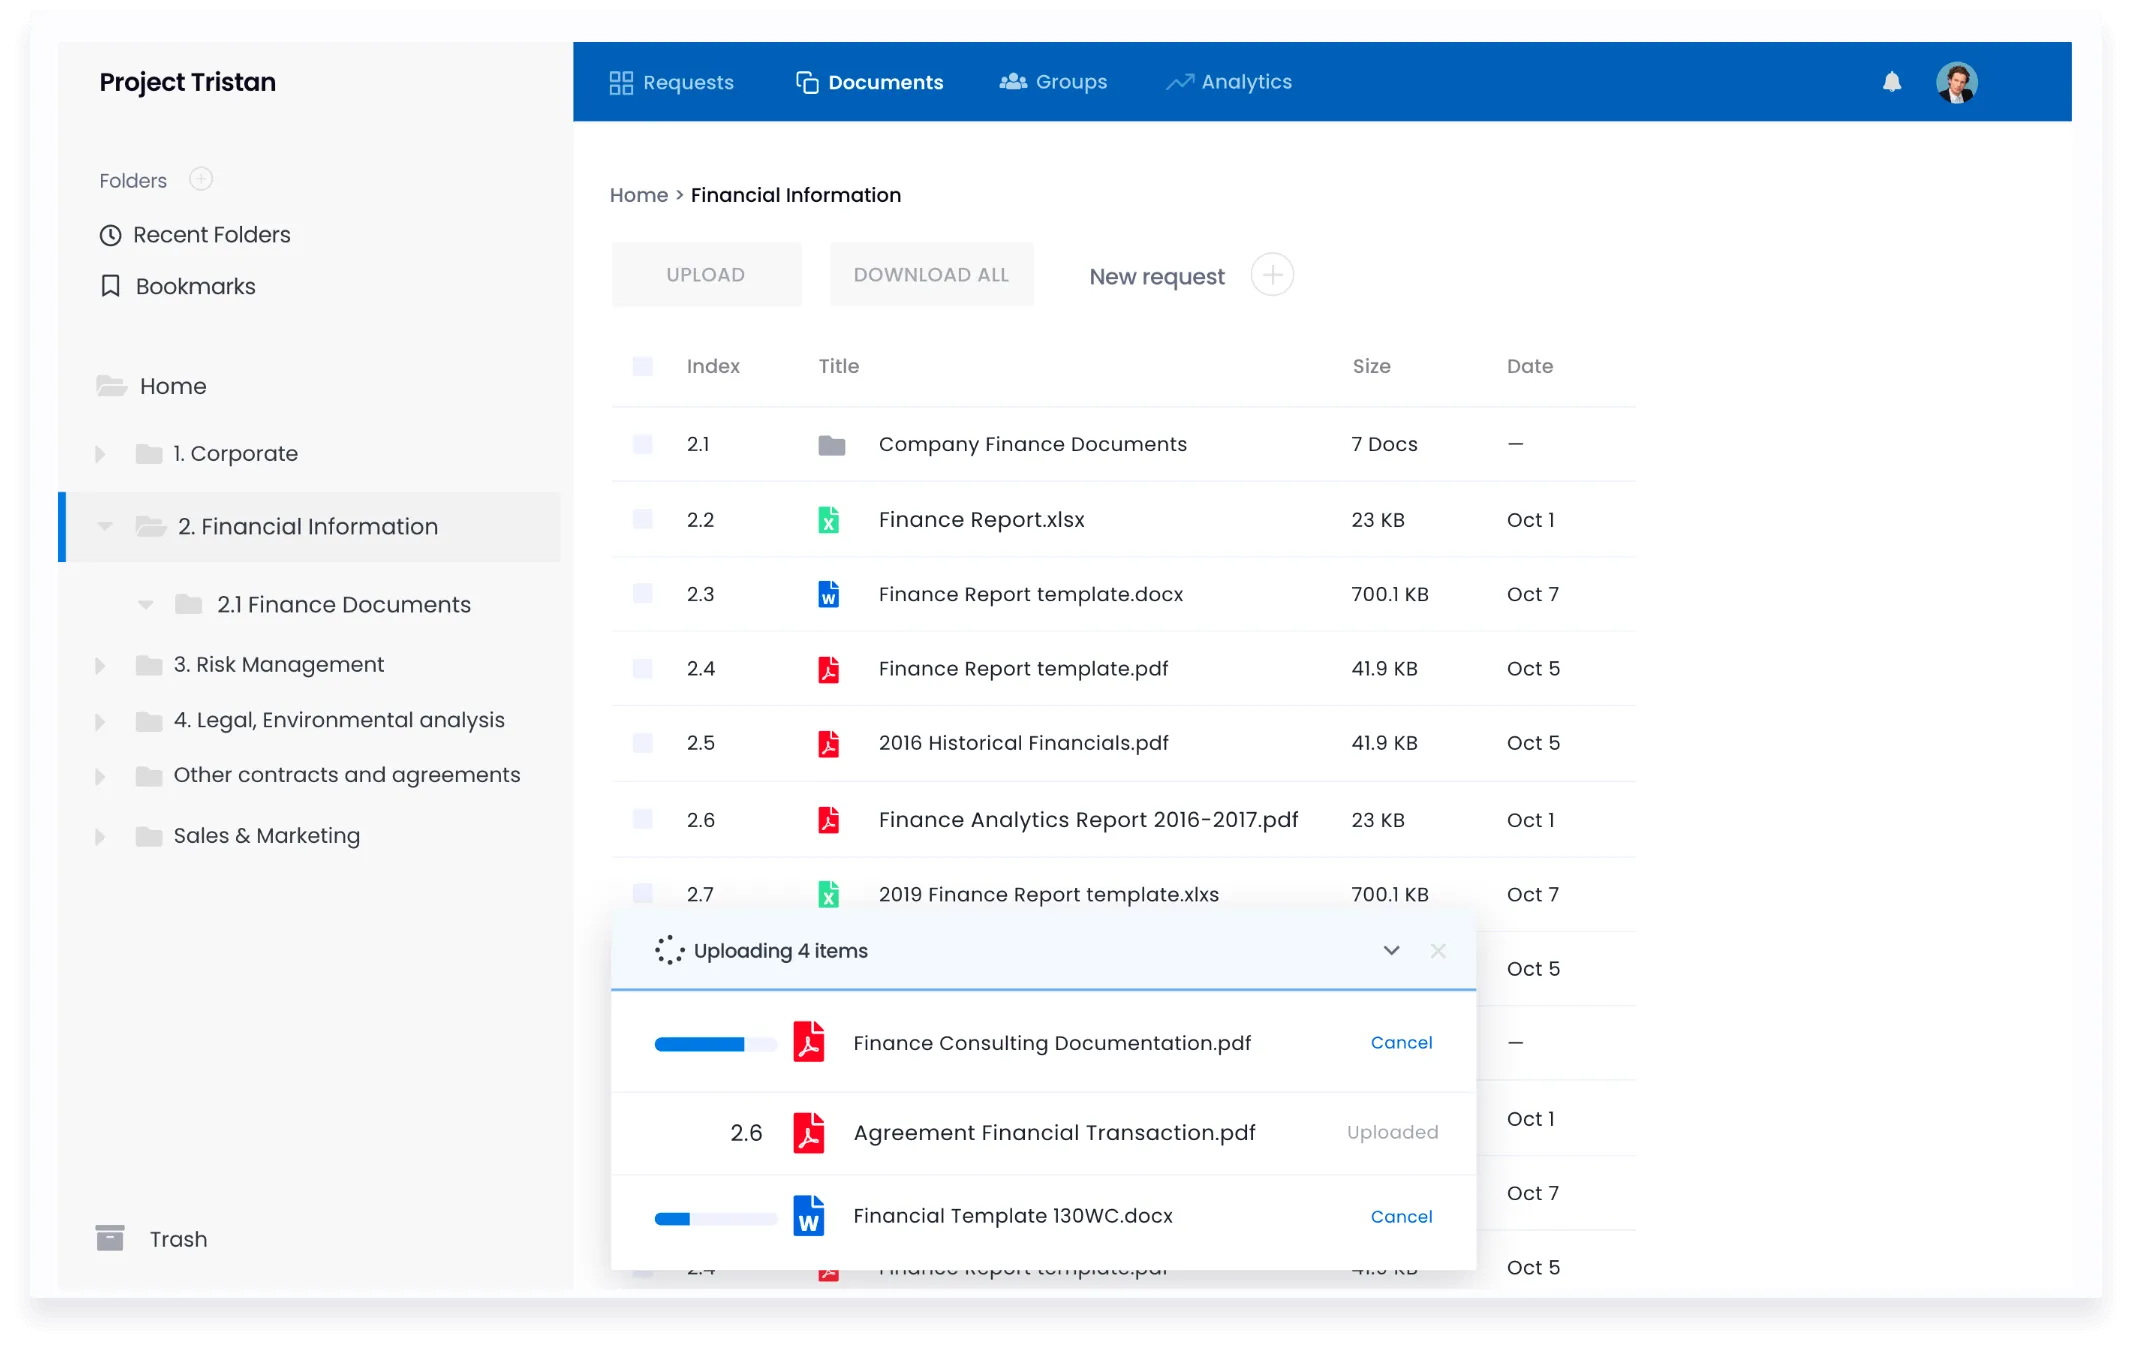
Task: Close the uploading items panel
Action: pyautogui.click(x=1438, y=951)
